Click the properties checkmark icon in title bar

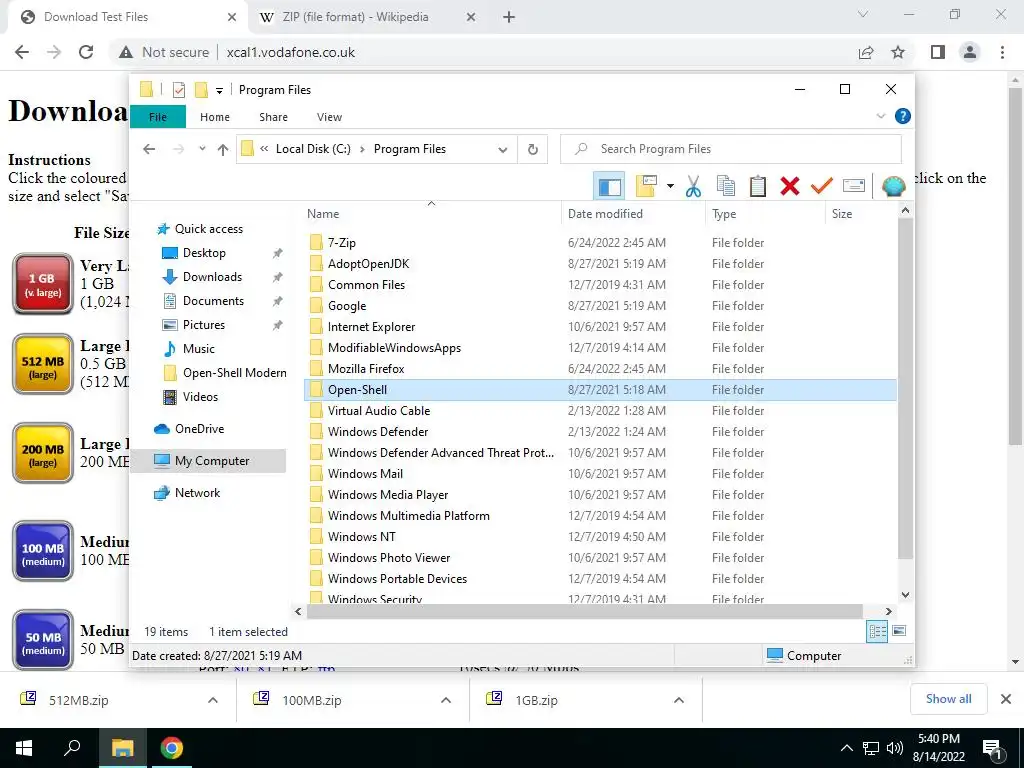178,90
